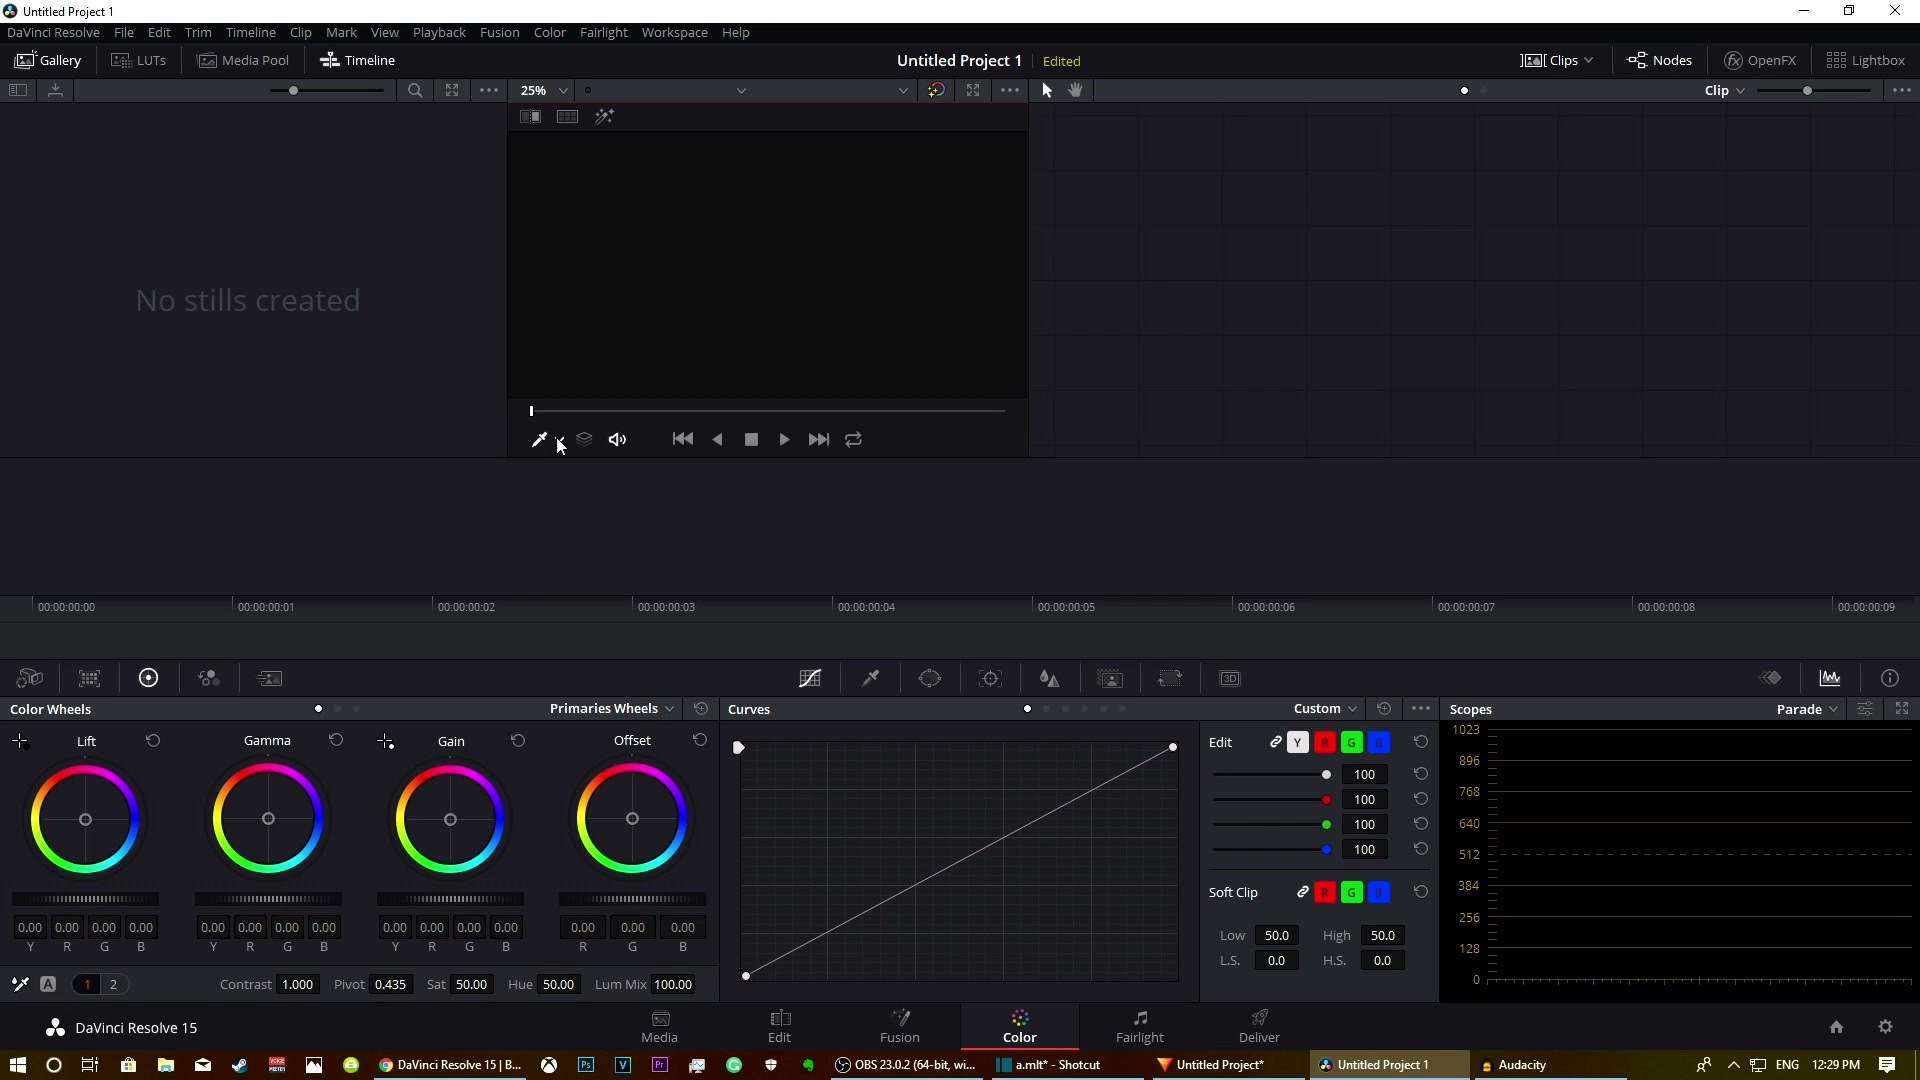Reset the Gamma color wheel
The height and width of the screenshot is (1080, 1920).
[x=336, y=740]
